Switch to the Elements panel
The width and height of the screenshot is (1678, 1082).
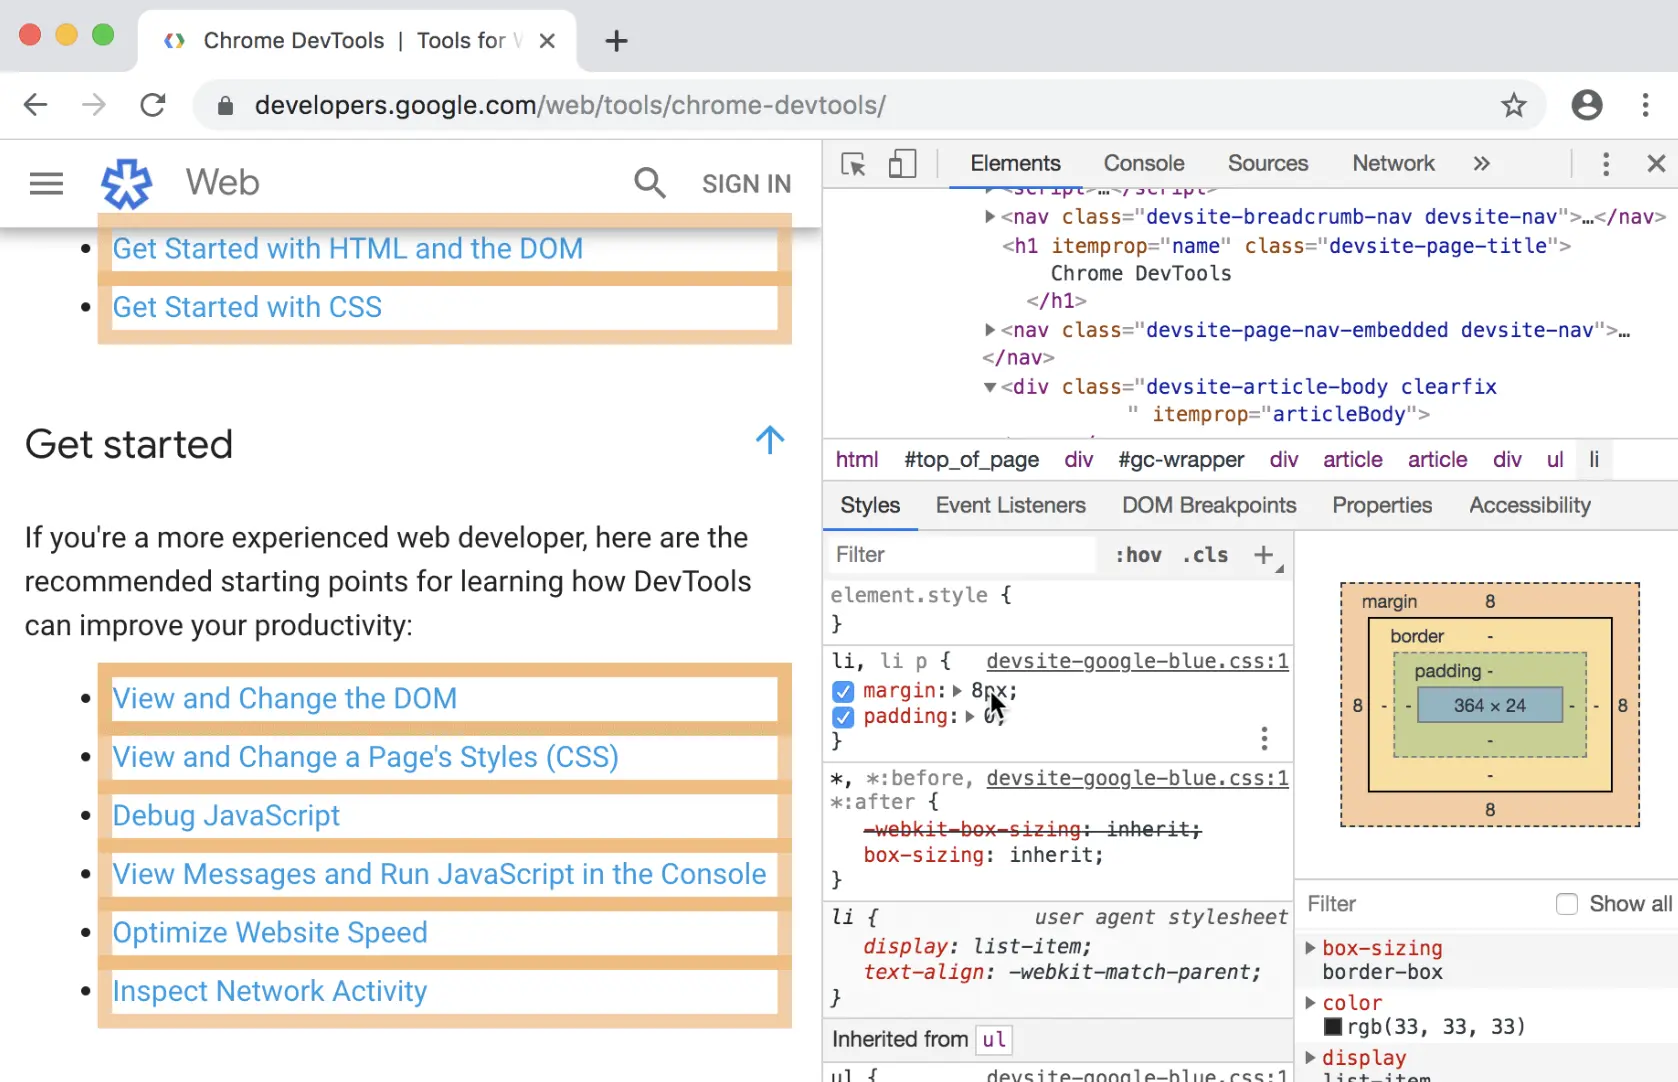click(1015, 164)
